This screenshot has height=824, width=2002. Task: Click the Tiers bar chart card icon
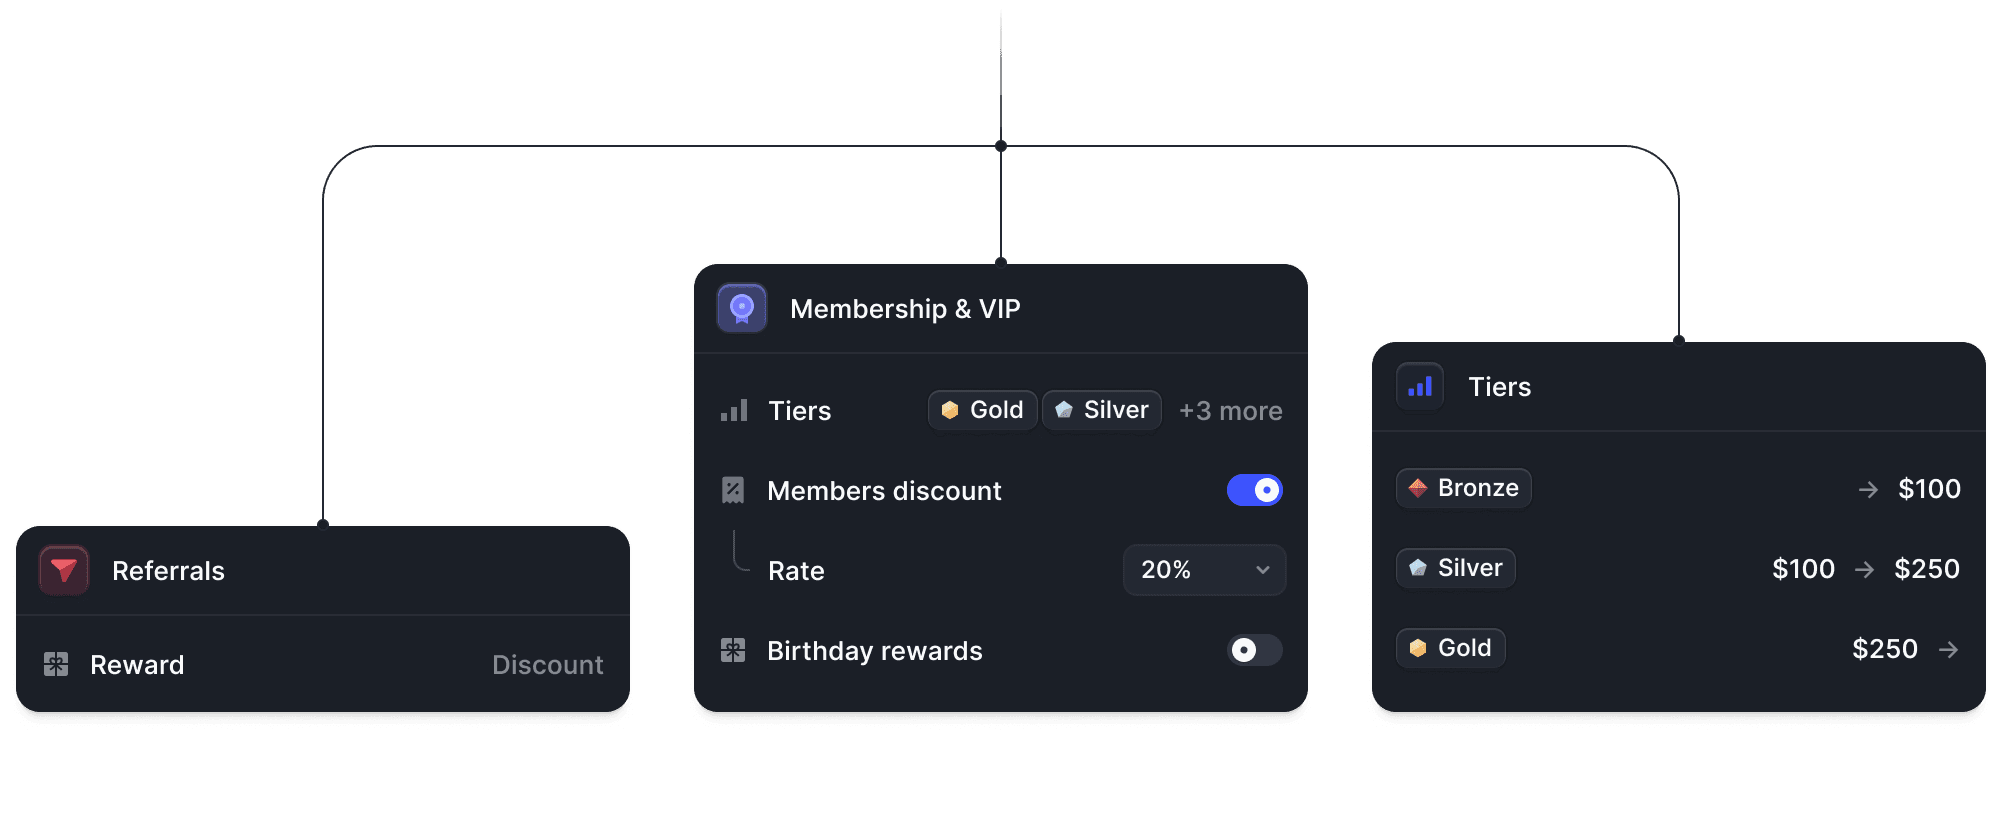pos(1420,386)
